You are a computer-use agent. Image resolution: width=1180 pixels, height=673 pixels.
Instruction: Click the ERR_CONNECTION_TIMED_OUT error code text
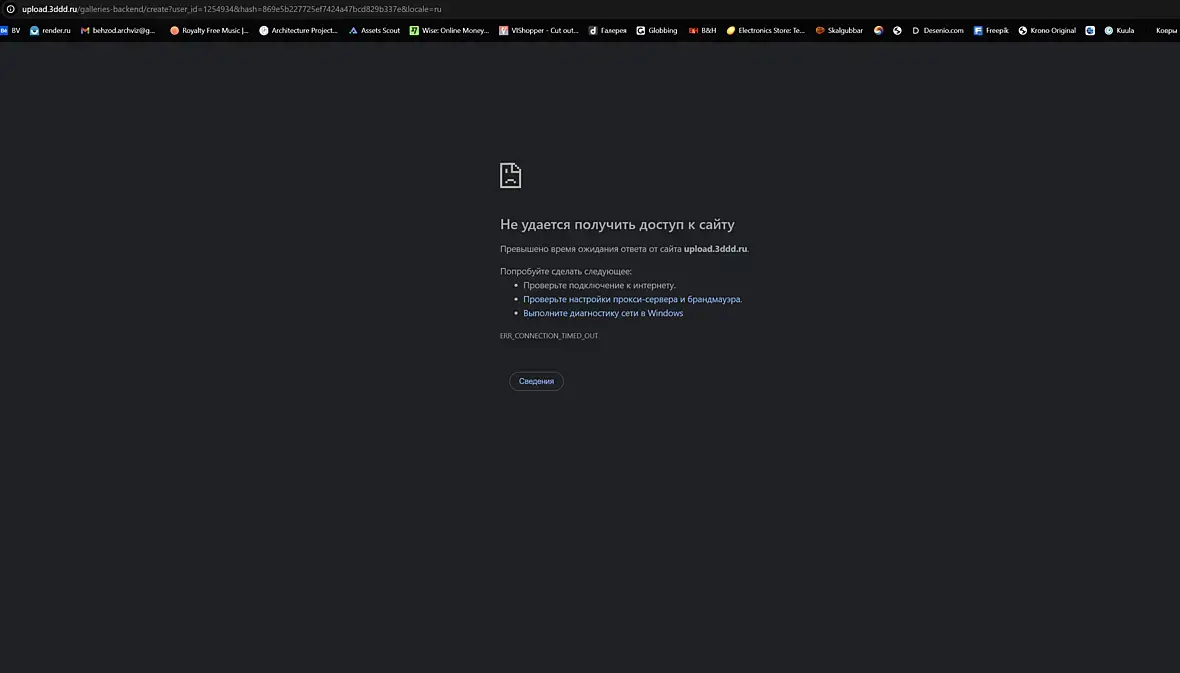[549, 336]
